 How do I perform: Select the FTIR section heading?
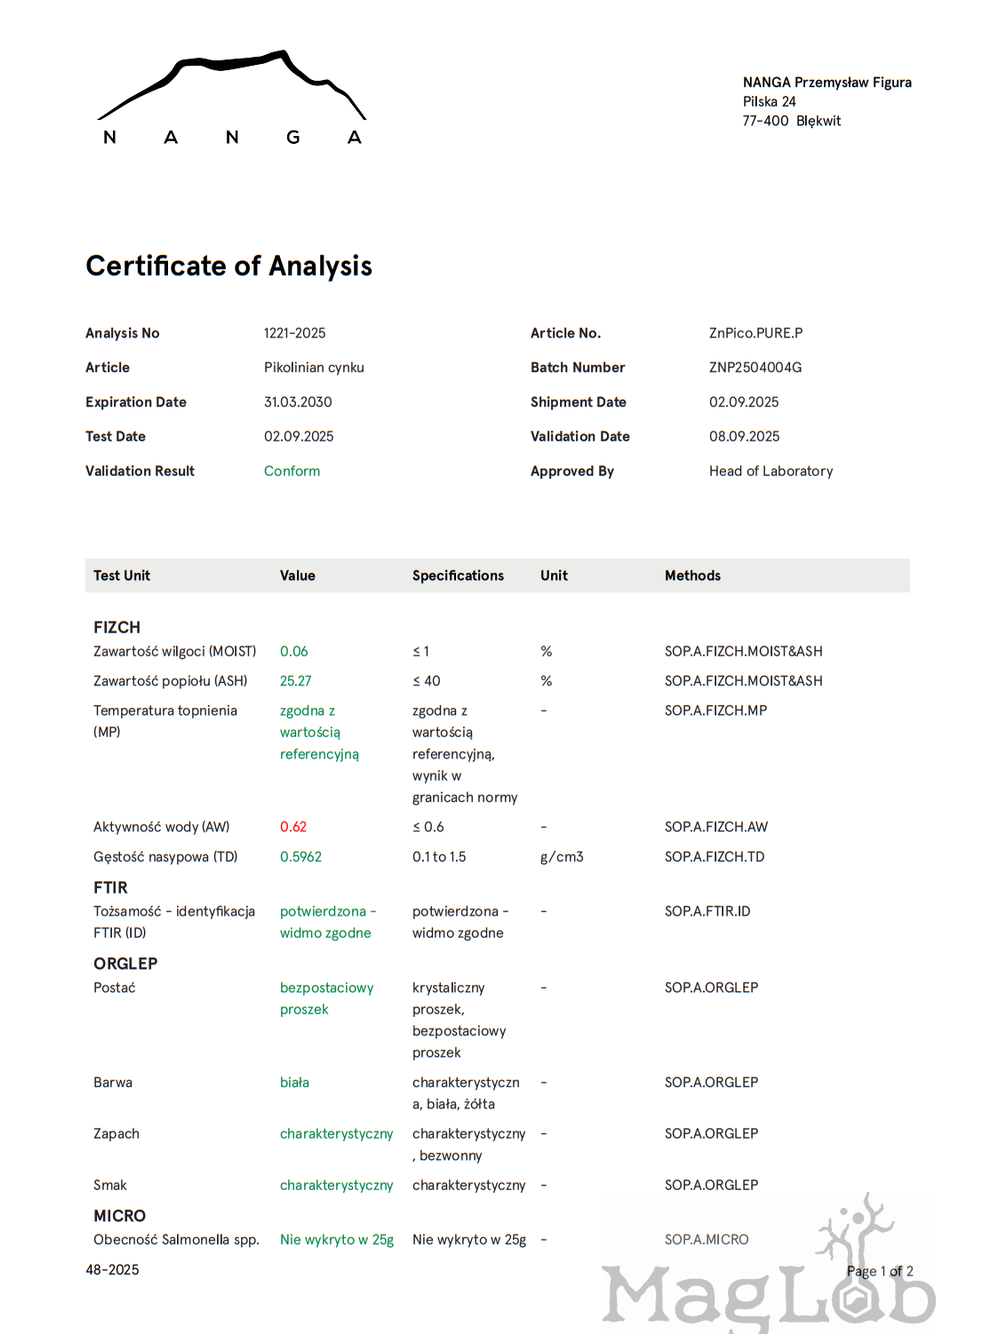tap(111, 888)
